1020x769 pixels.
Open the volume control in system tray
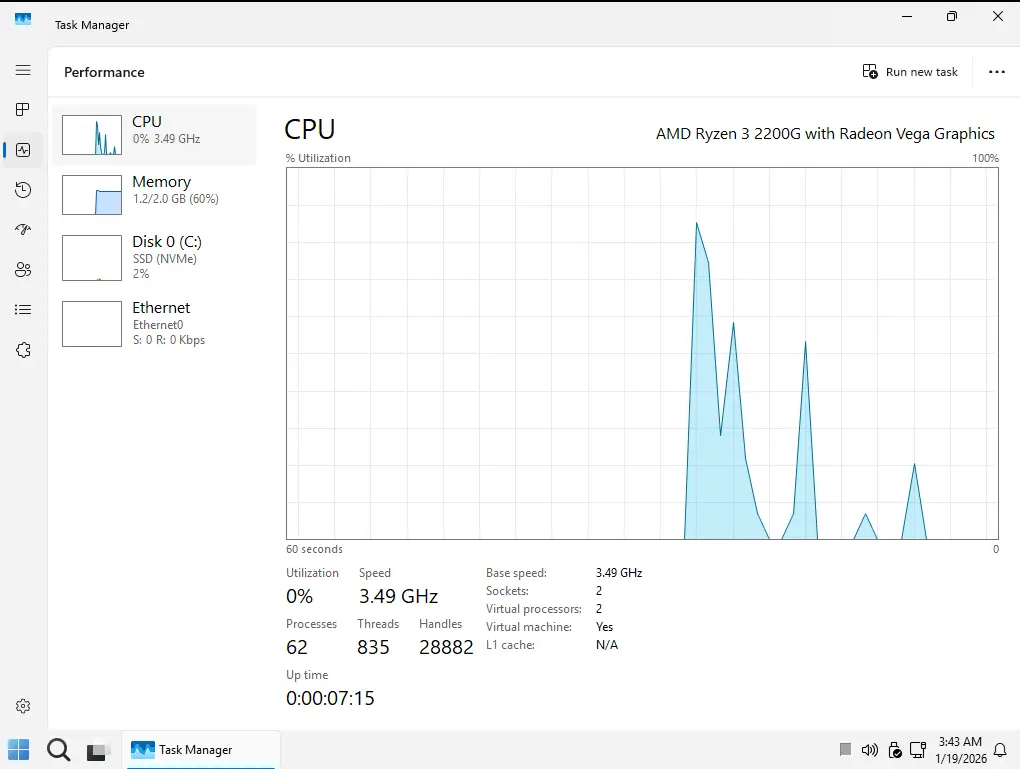(869, 750)
